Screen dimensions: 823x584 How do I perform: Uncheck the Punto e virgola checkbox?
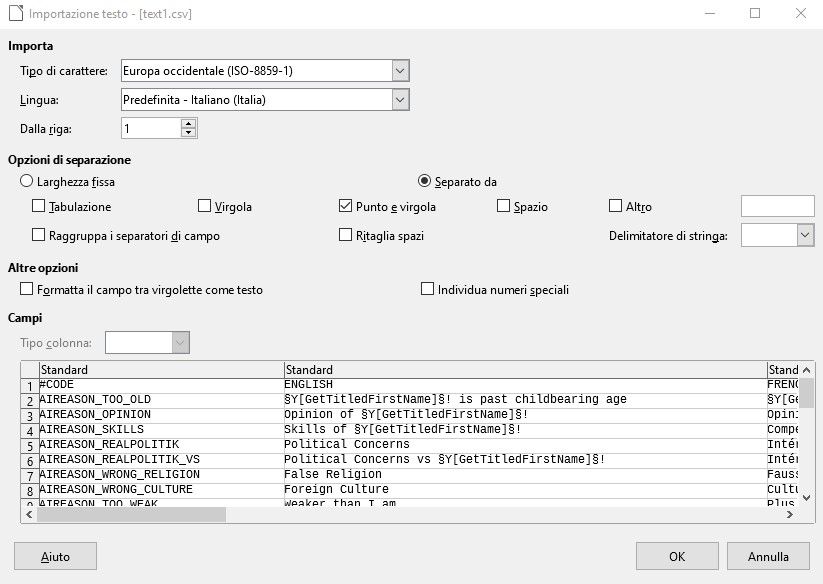pos(345,206)
